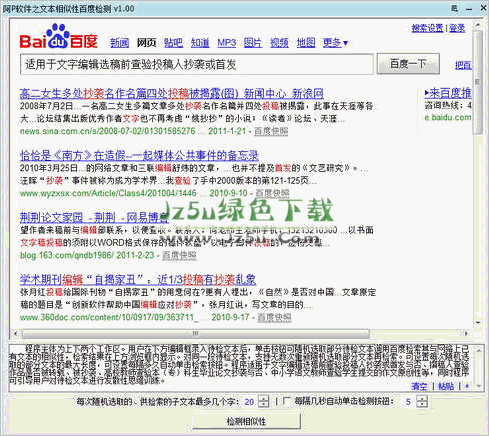The image size is (489, 436).
Task: Click the sub-text length value 20 field
Action: [x=250, y=402]
